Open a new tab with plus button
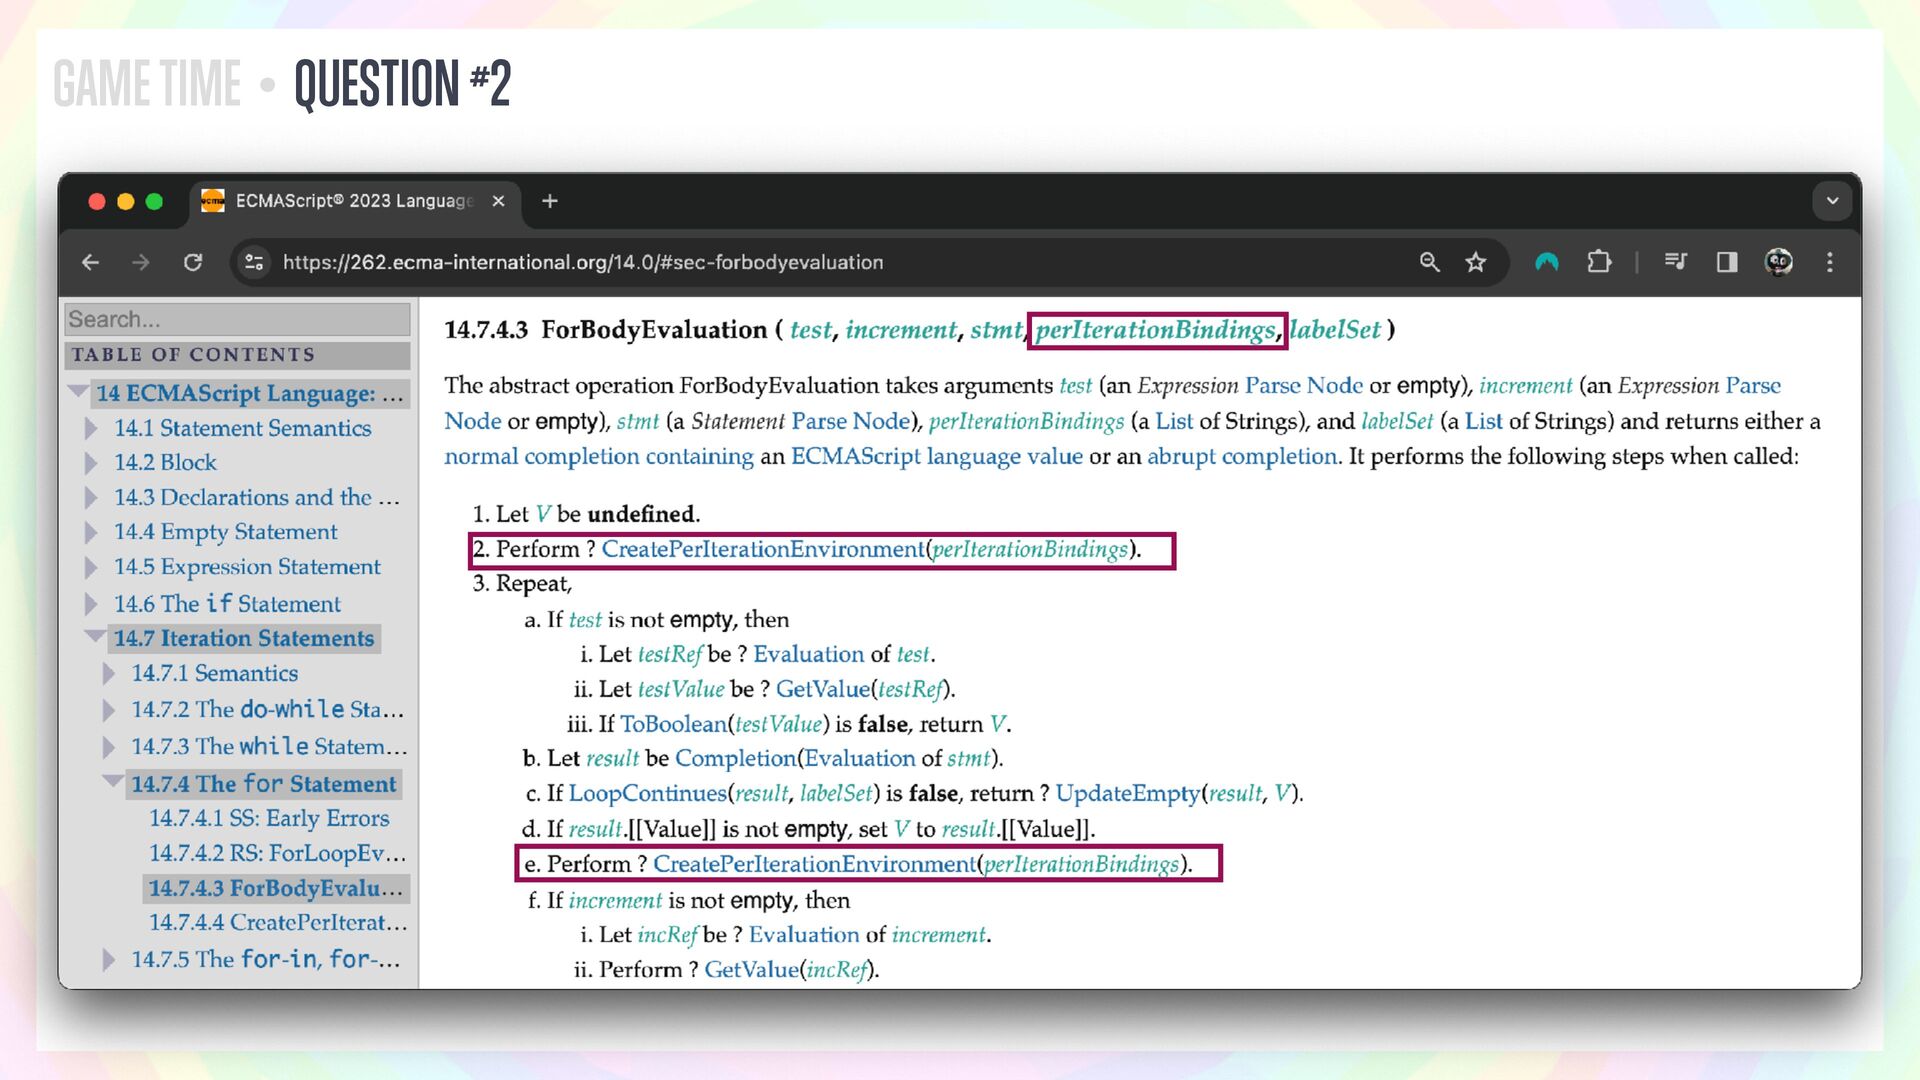The width and height of the screenshot is (1920, 1080). 549,201
